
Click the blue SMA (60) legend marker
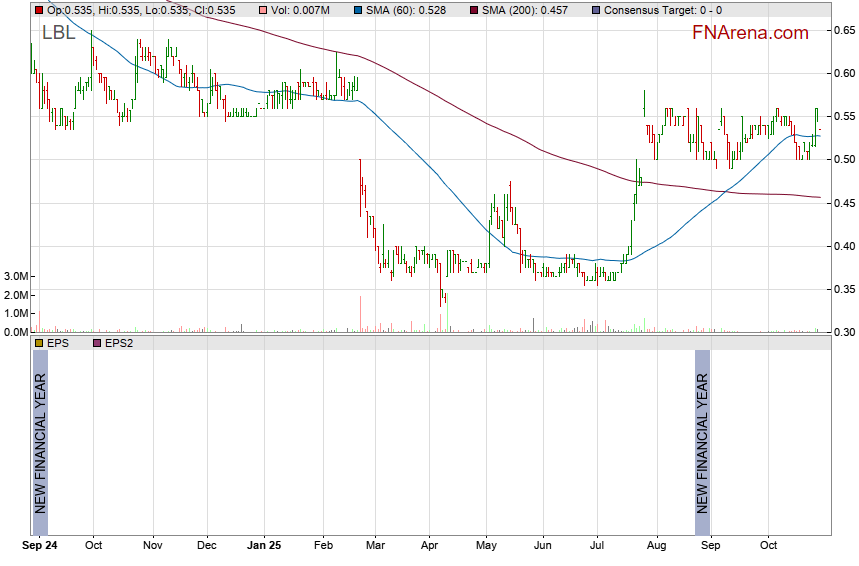click(357, 9)
